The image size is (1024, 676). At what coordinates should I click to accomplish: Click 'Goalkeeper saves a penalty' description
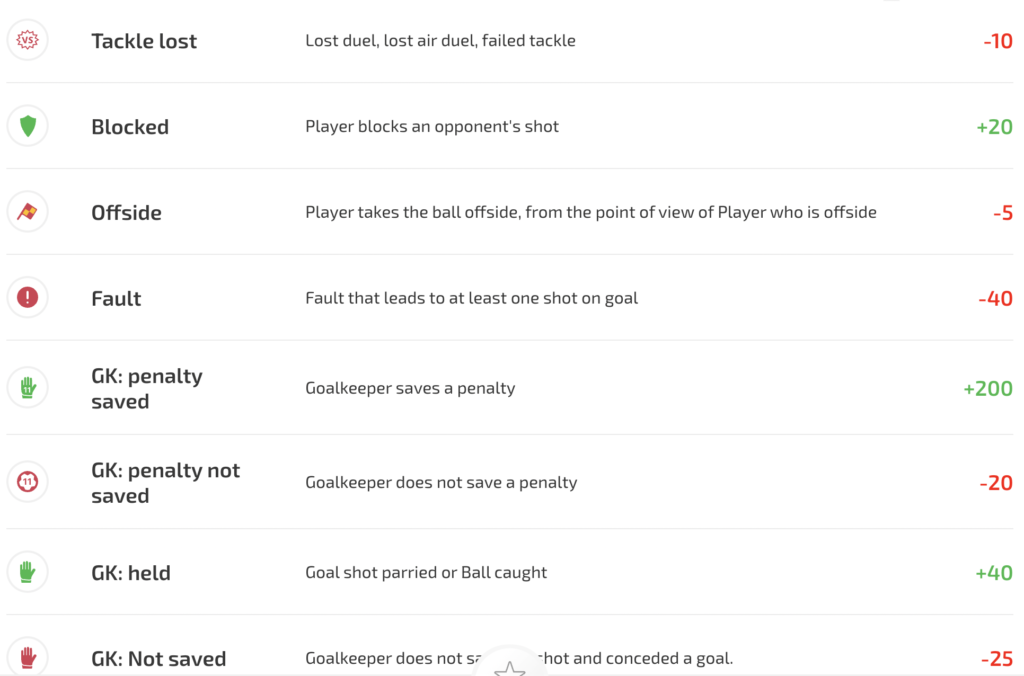point(410,388)
